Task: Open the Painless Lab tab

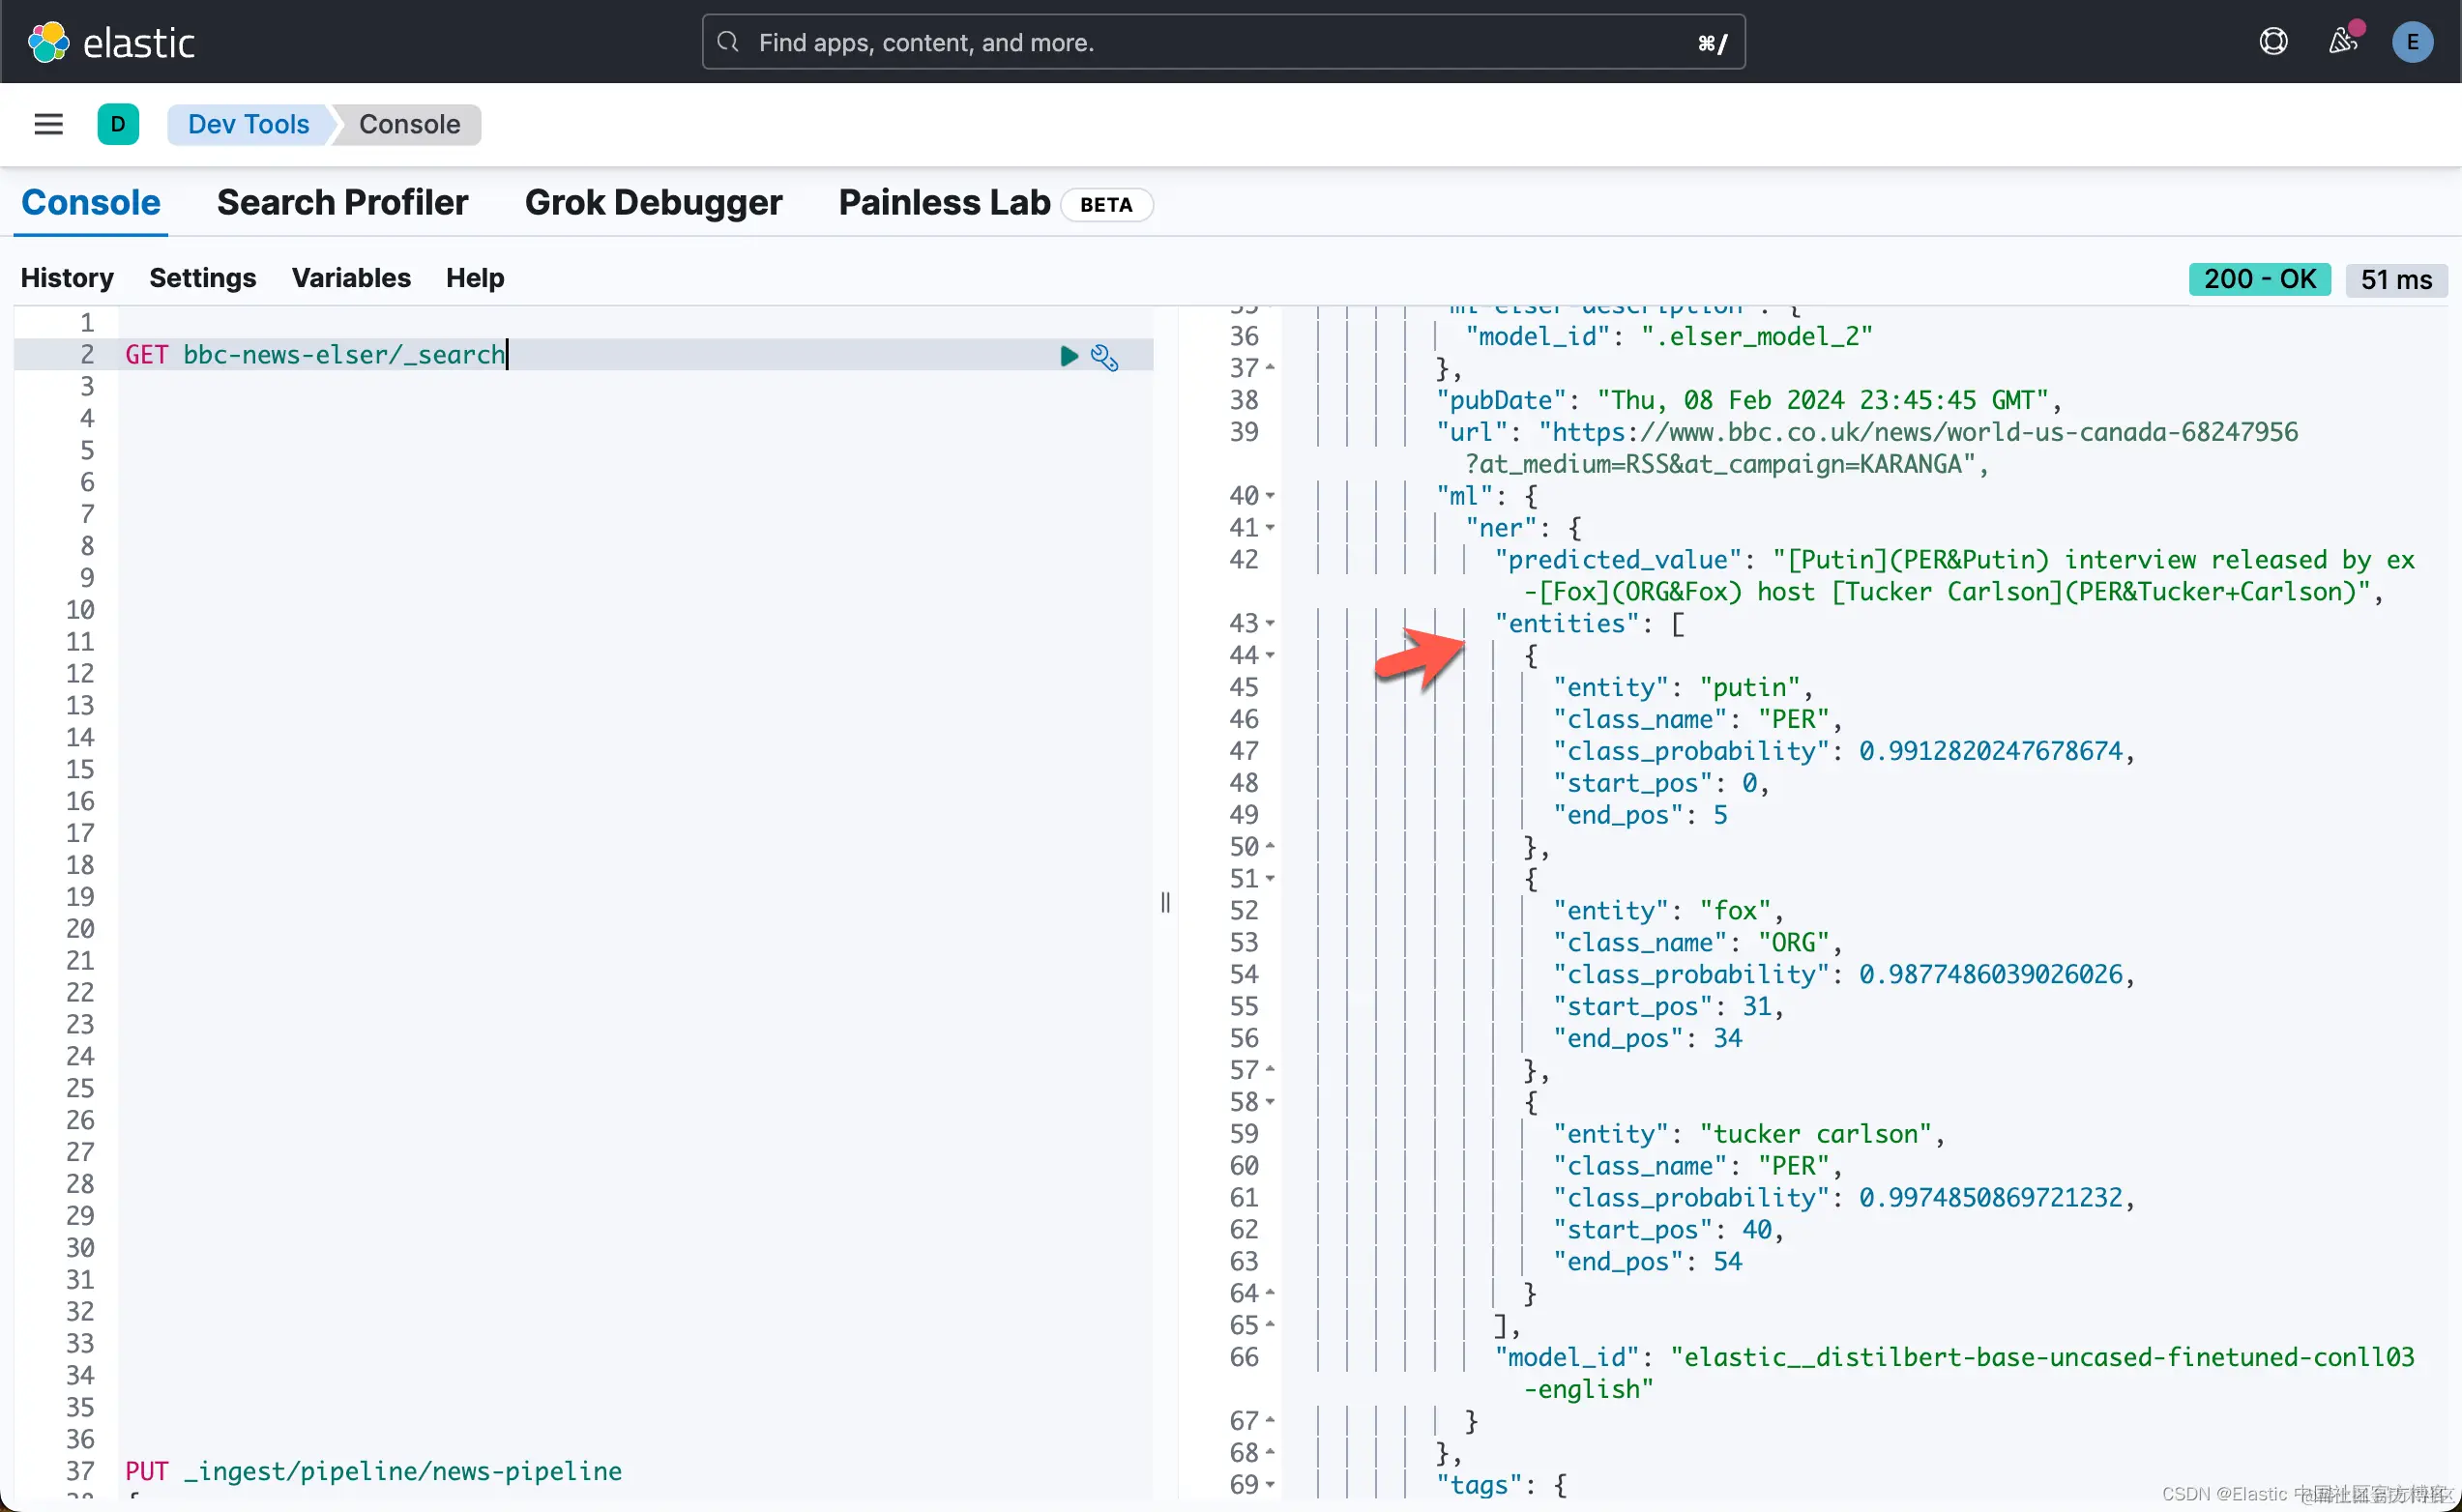Action: pos(944,203)
